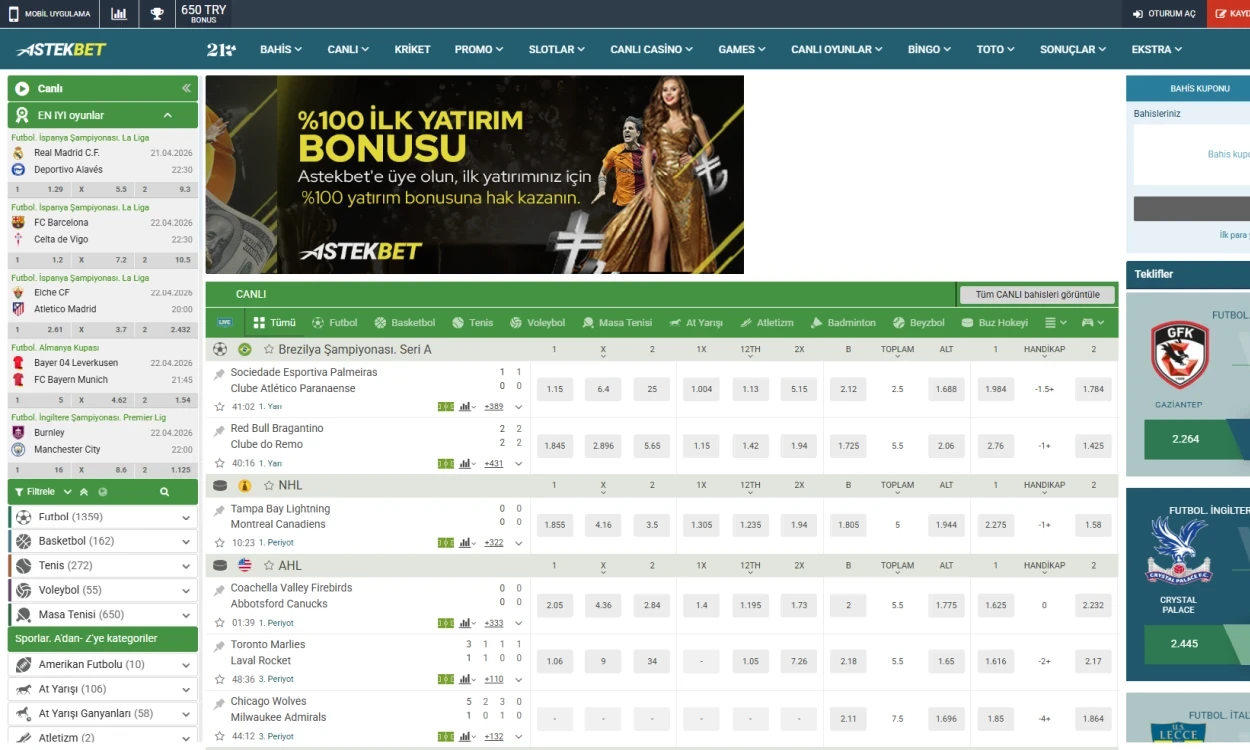Screen dimensions: 1250x750
Task: Click the search magnifier in the Filtrele bar
Action: (x=165, y=492)
